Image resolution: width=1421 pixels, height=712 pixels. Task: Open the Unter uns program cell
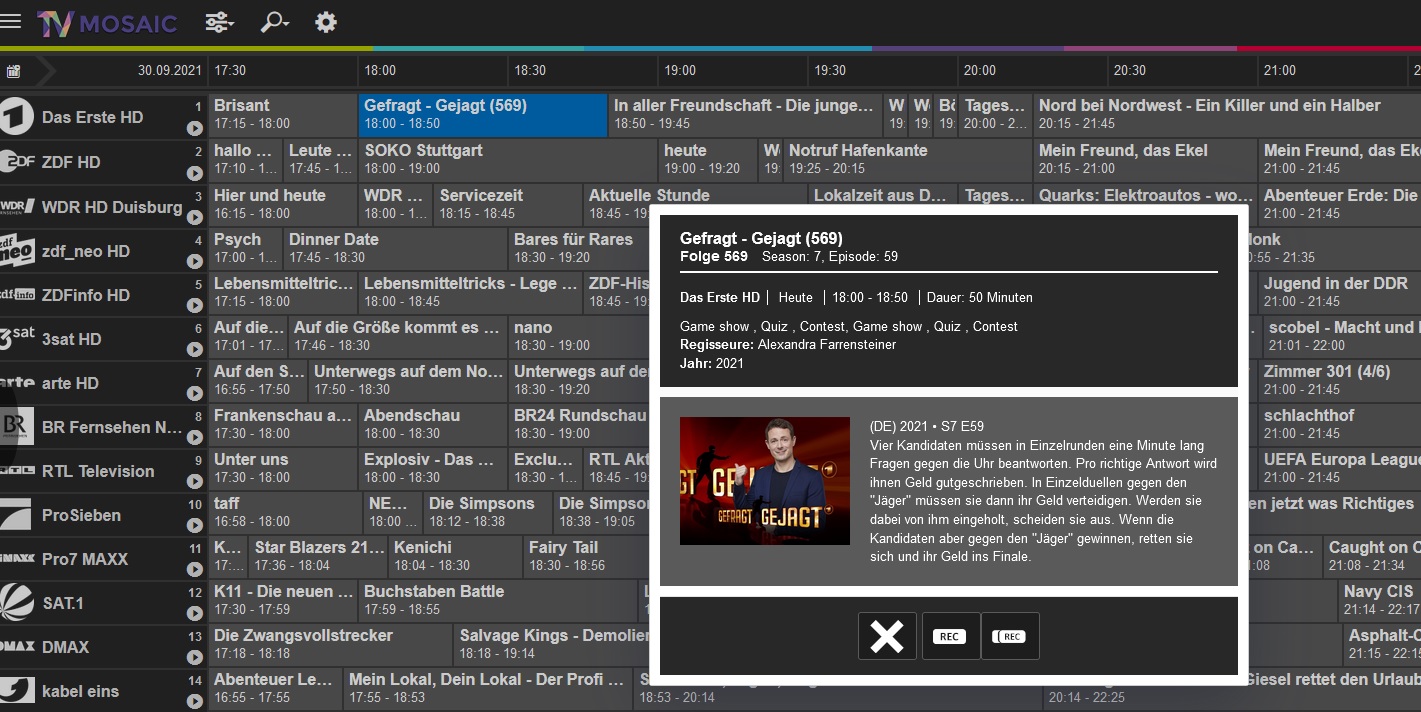coord(283,468)
